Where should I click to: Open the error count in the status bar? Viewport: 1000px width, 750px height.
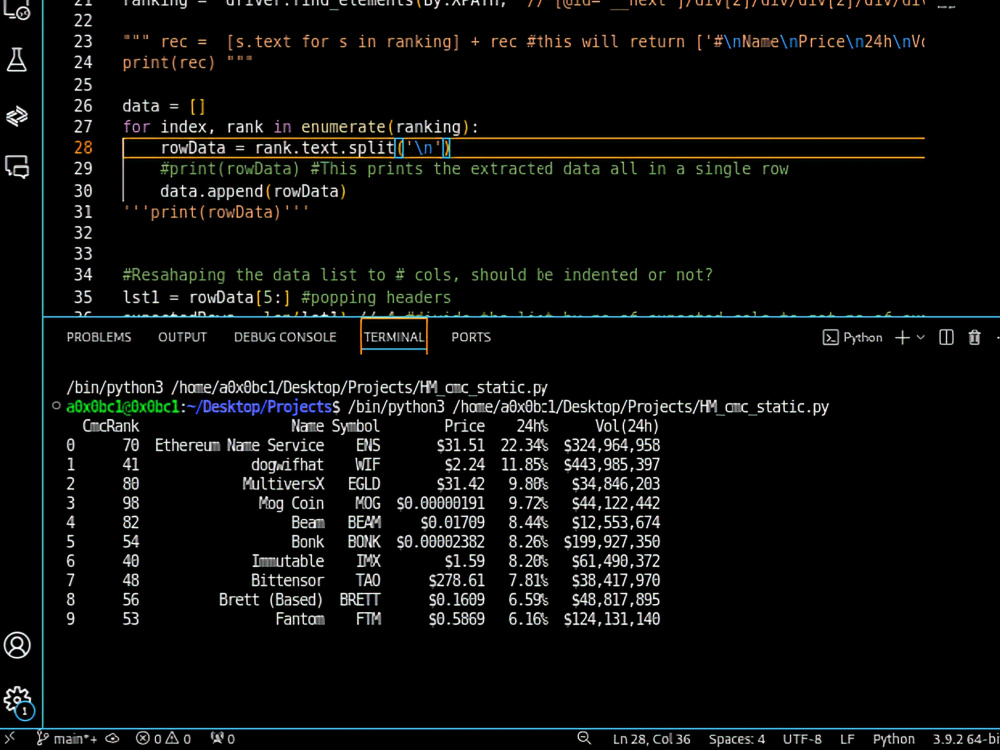pos(149,739)
